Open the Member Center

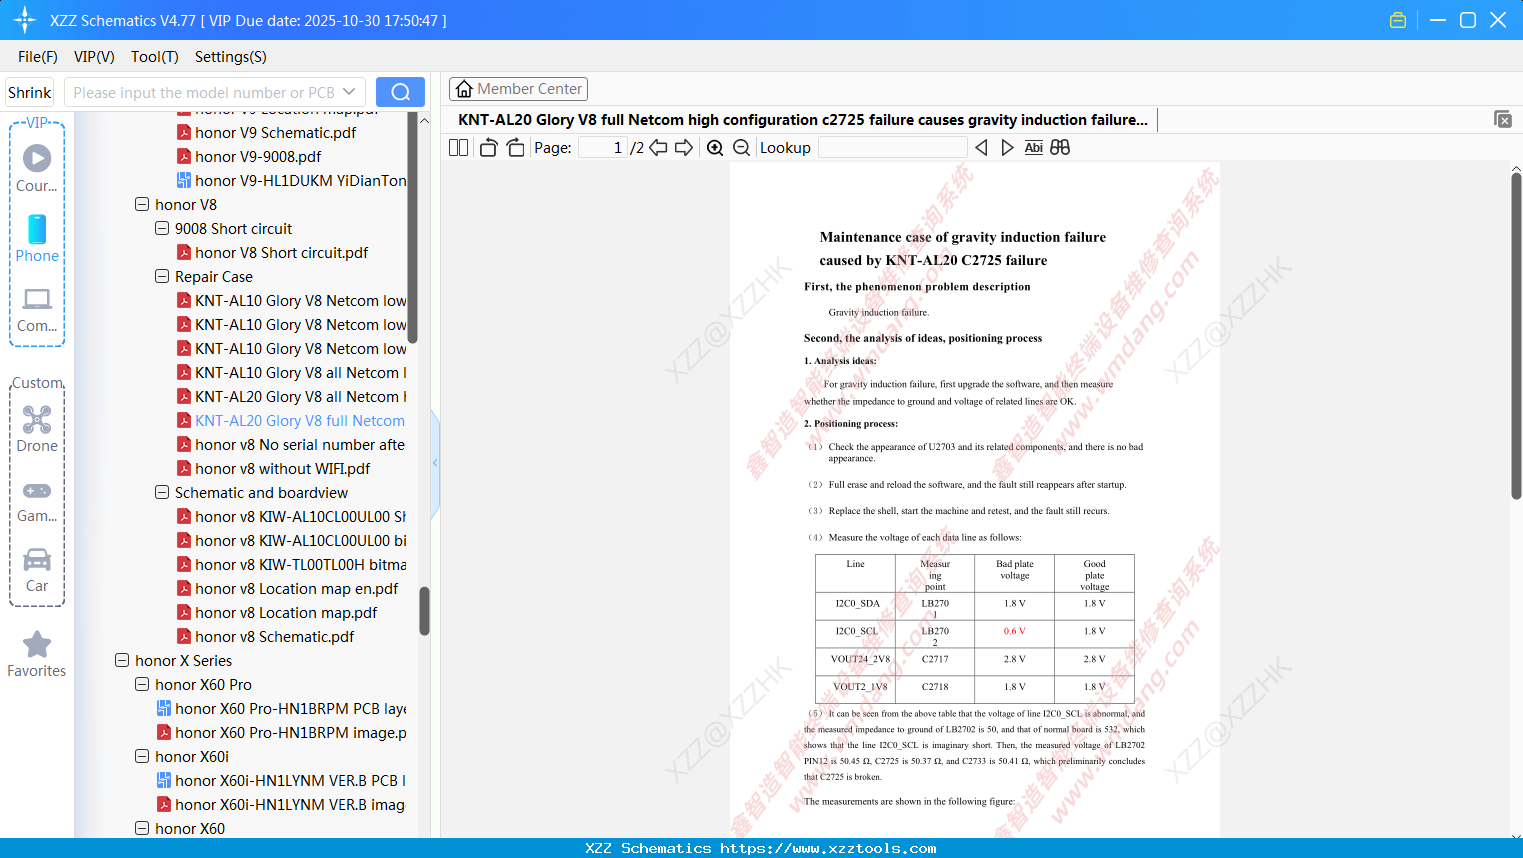tap(518, 89)
